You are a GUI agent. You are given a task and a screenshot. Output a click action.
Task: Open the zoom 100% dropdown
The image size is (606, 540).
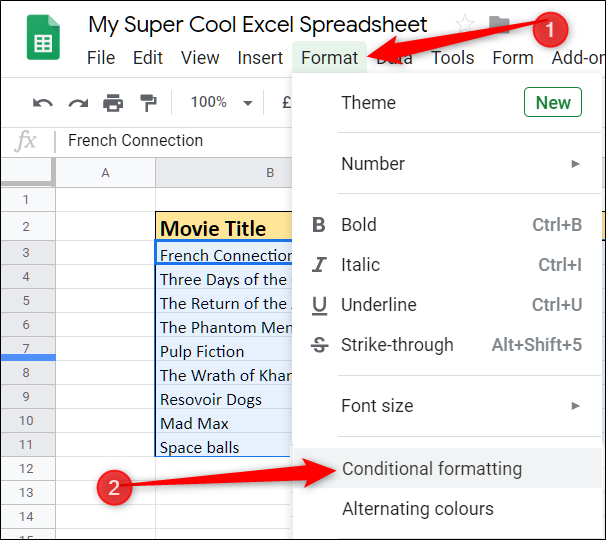pyautogui.click(x=221, y=102)
